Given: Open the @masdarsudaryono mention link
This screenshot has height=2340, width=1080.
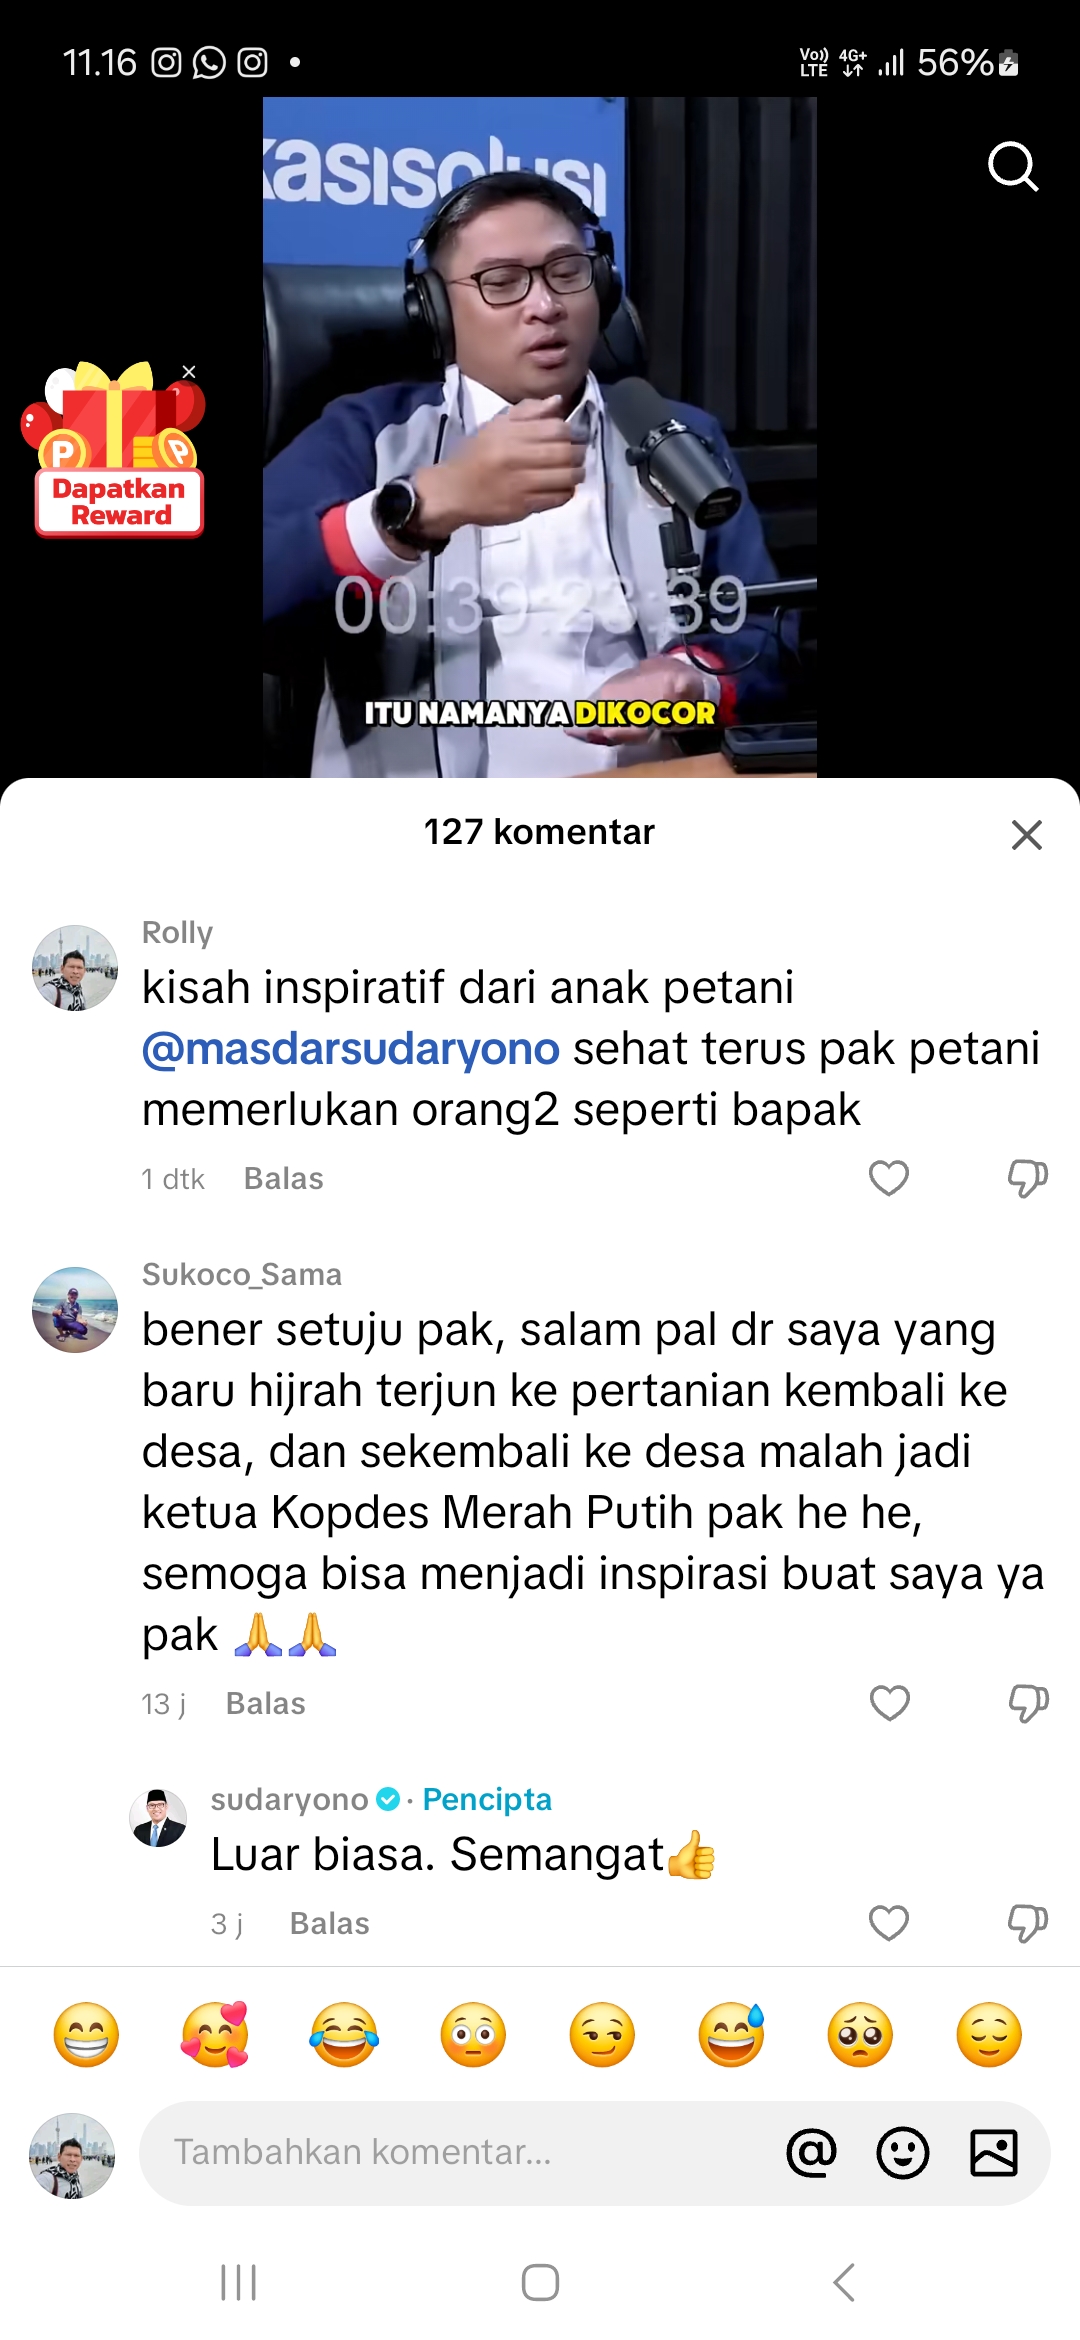Looking at the screenshot, I should tap(350, 1049).
